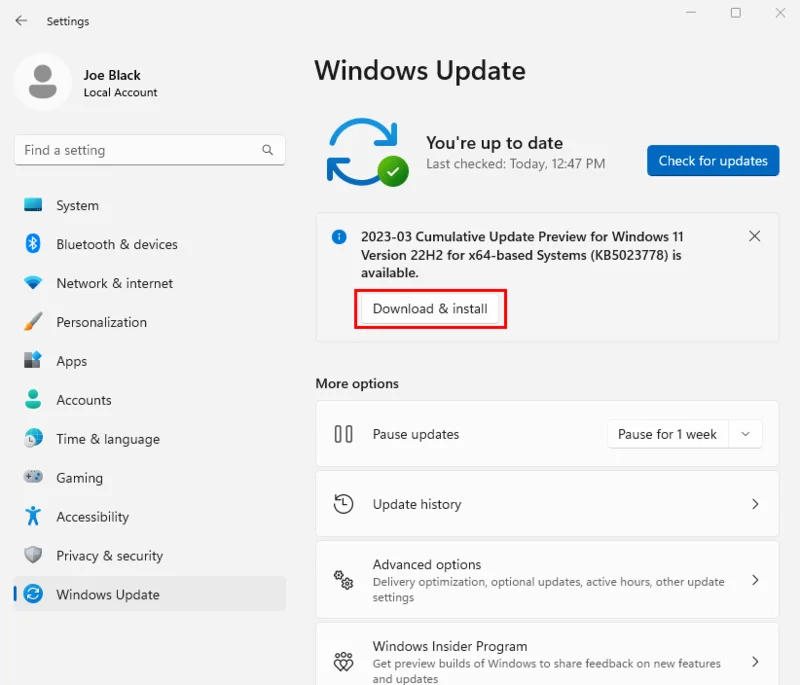Minimize the Settings window
Screen dimensions: 800x685
[x=691, y=13]
